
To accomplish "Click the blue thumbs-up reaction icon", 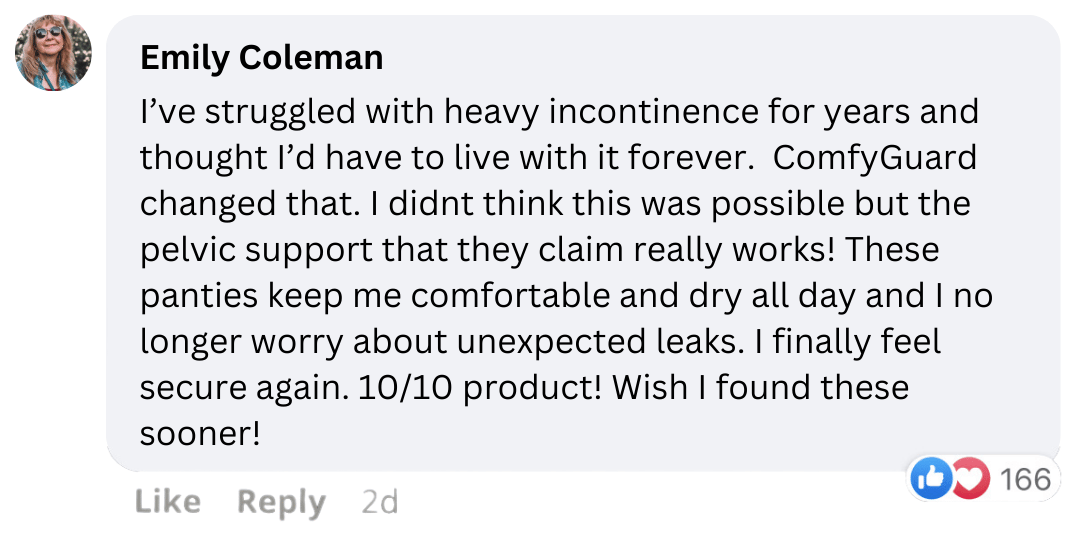I will point(928,481).
